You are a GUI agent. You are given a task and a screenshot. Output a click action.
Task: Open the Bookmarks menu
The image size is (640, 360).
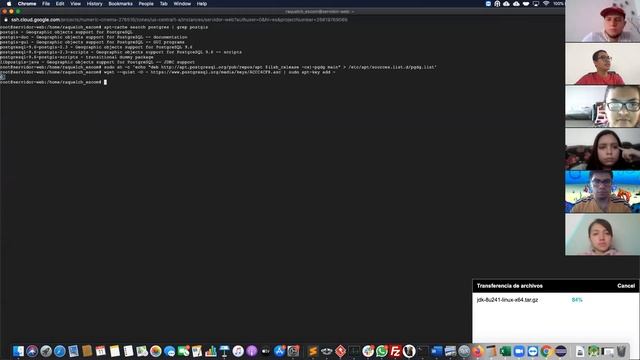(x=120, y=4)
